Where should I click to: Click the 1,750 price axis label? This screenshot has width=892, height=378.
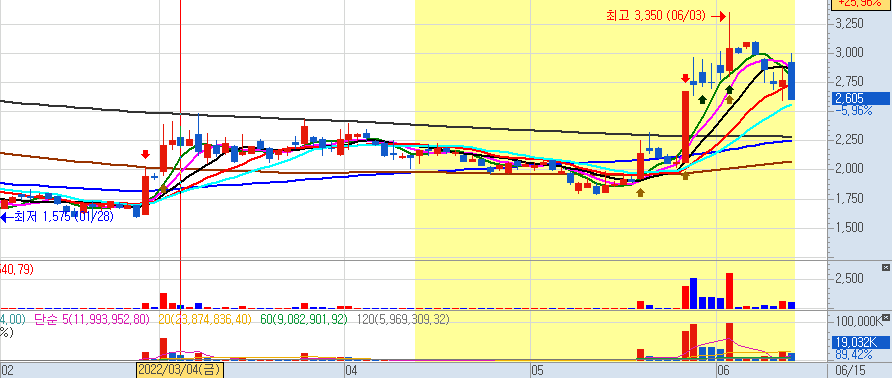pos(848,198)
